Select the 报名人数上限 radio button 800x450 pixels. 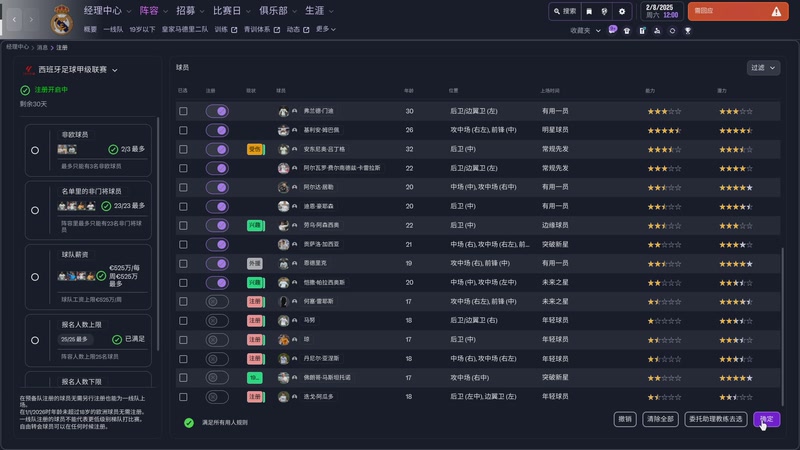pos(35,340)
